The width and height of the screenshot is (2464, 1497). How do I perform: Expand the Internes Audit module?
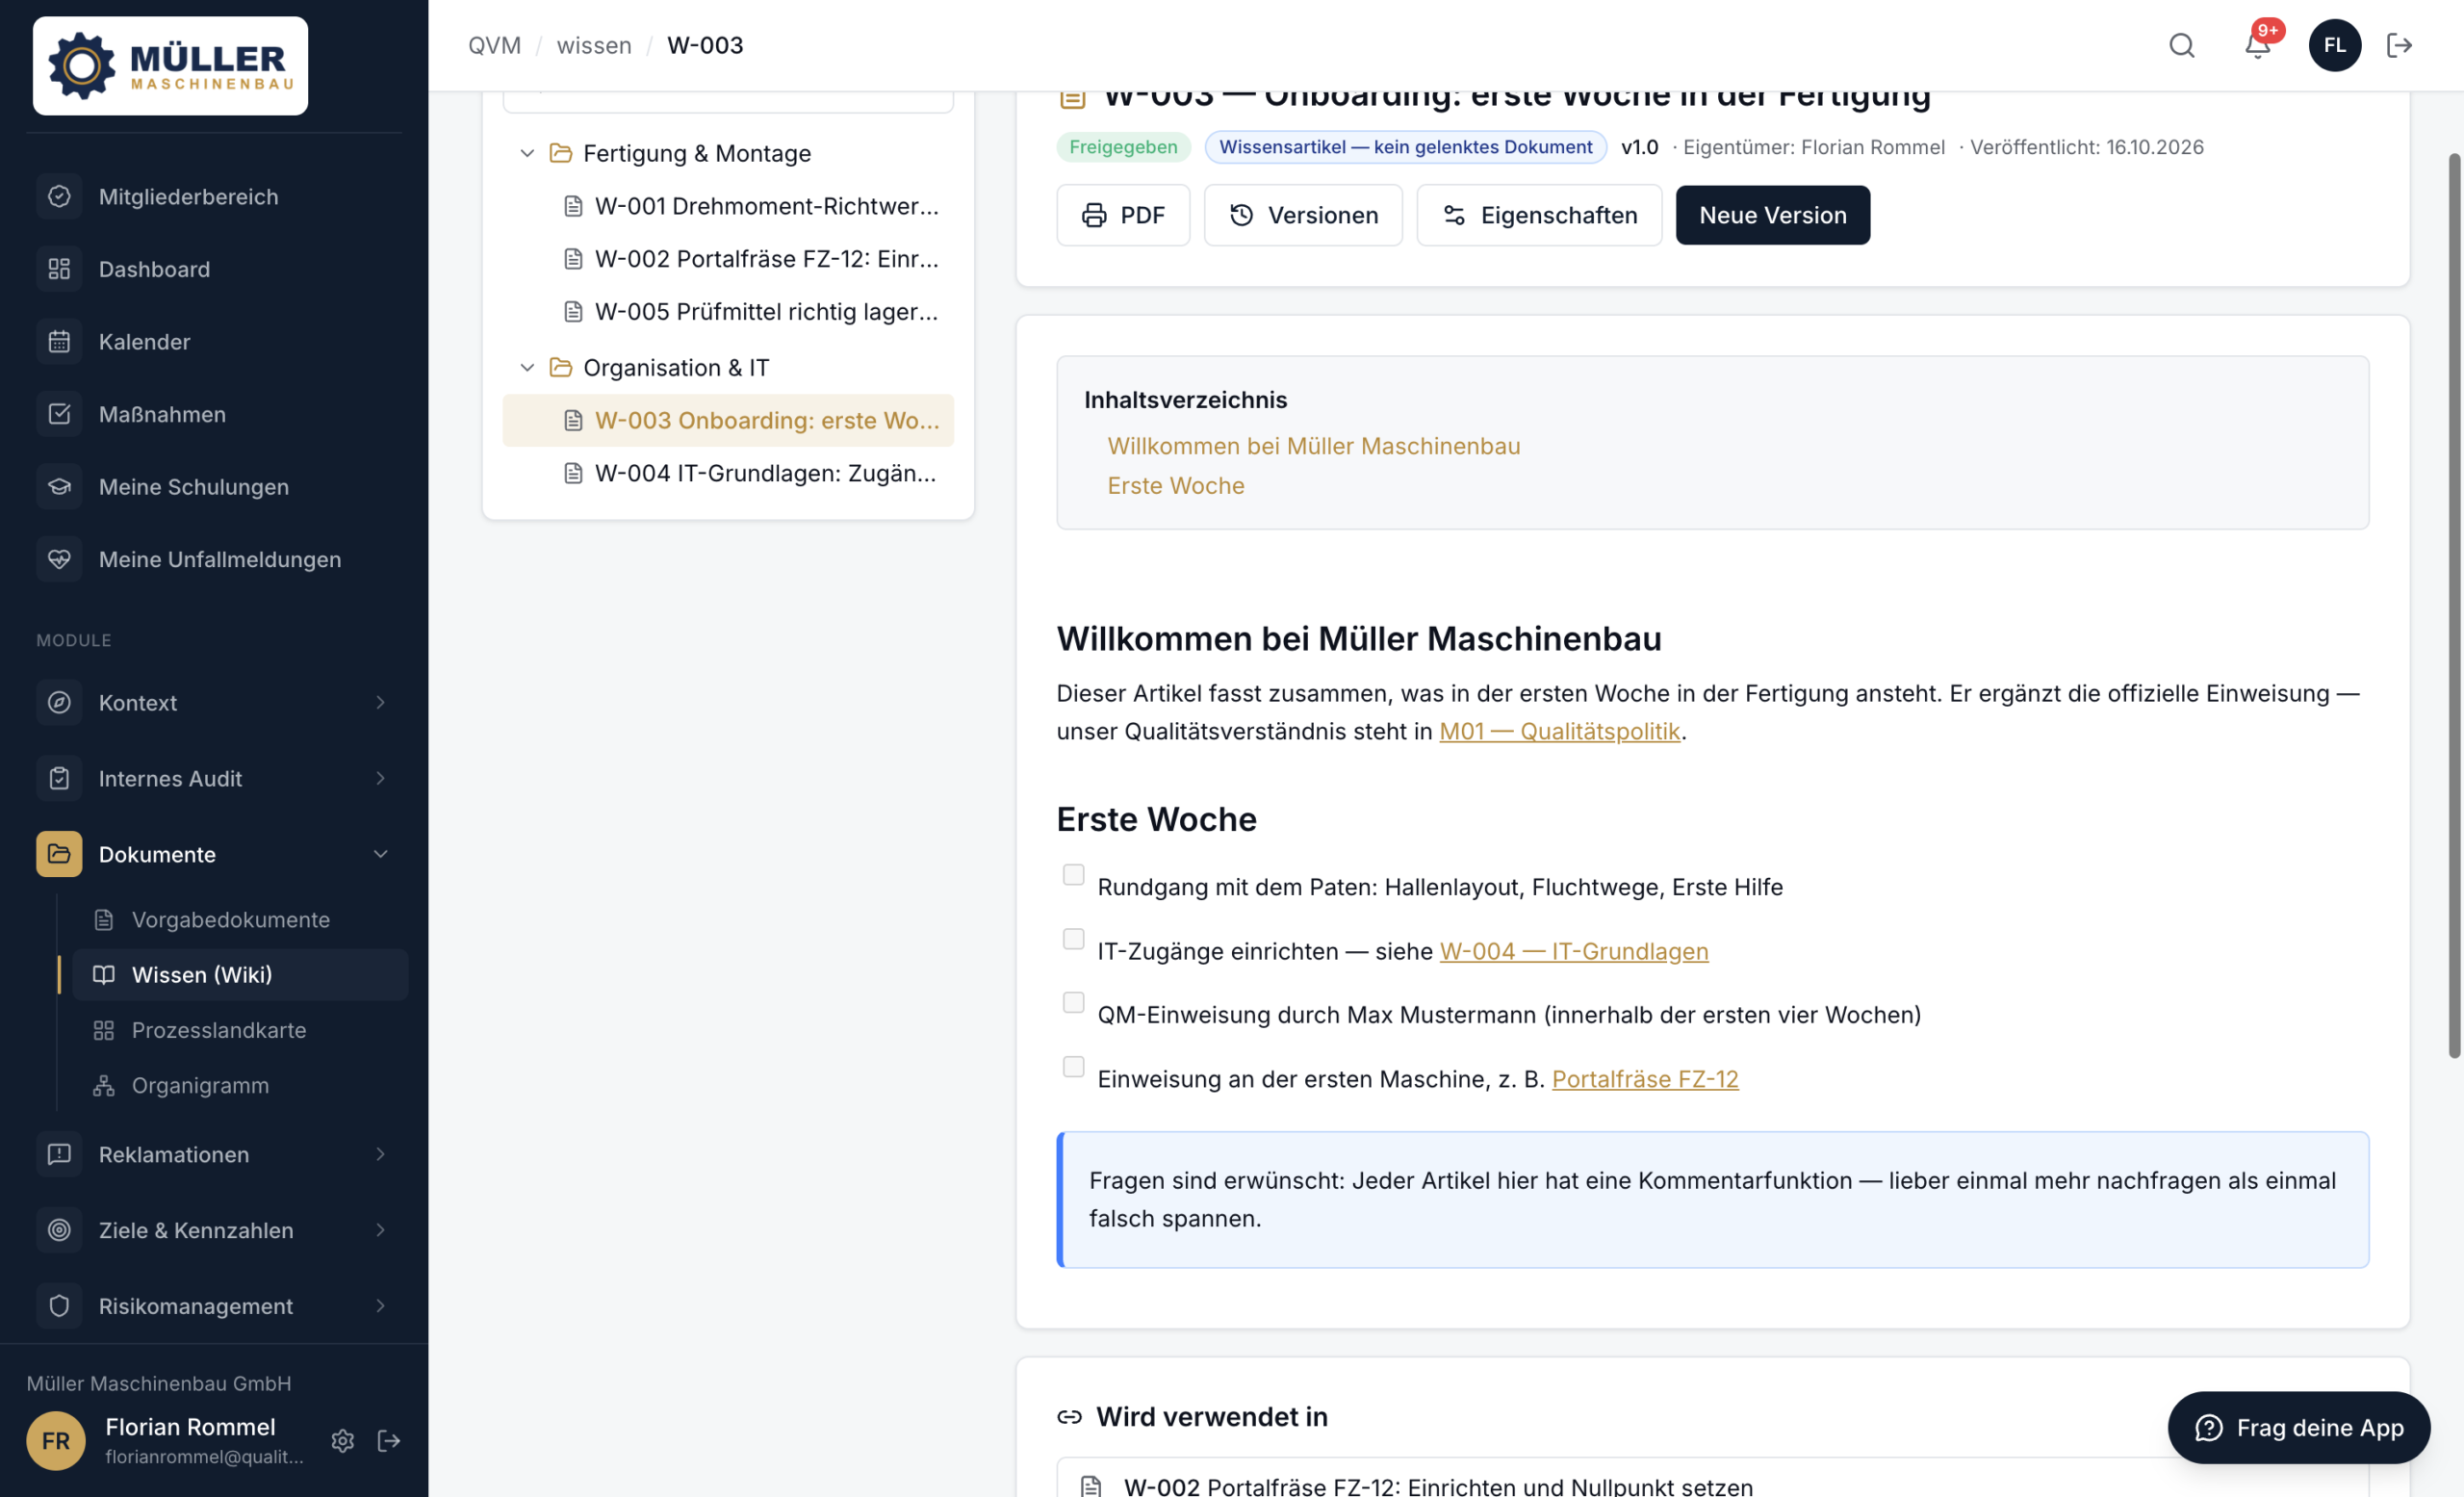pyautogui.click(x=214, y=778)
